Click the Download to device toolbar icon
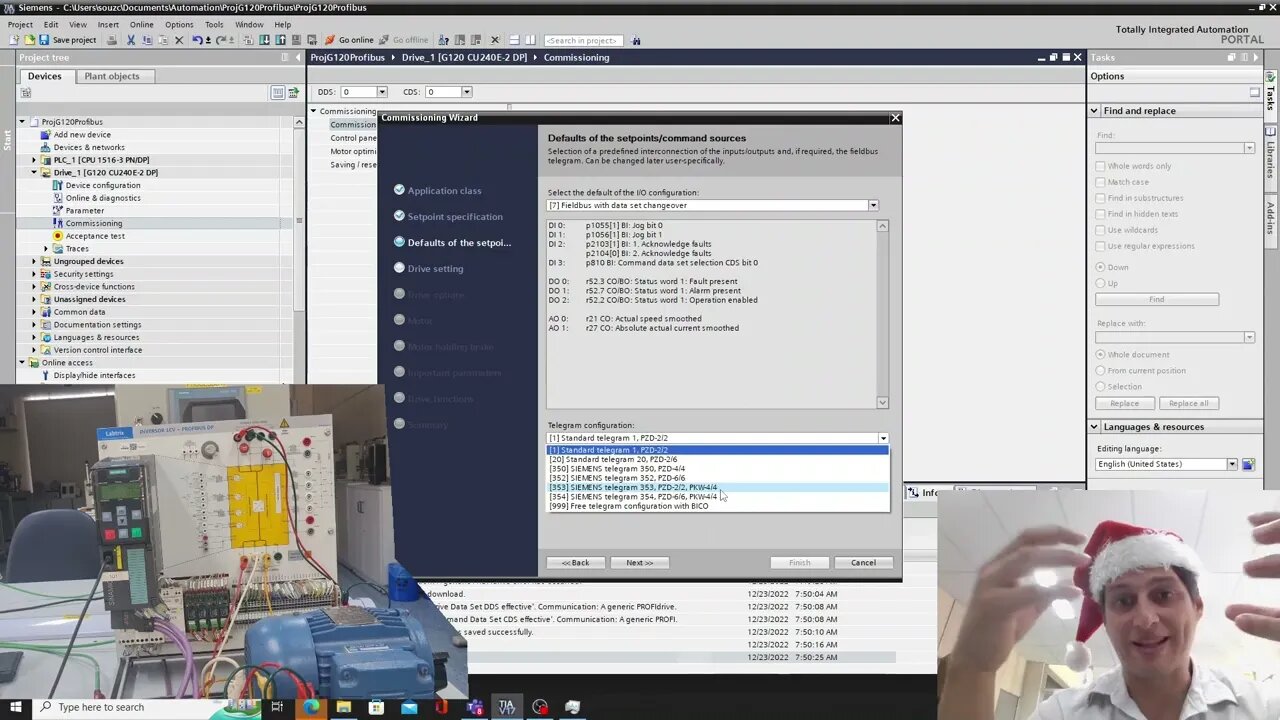The width and height of the screenshot is (1280, 720). pyautogui.click(x=264, y=40)
